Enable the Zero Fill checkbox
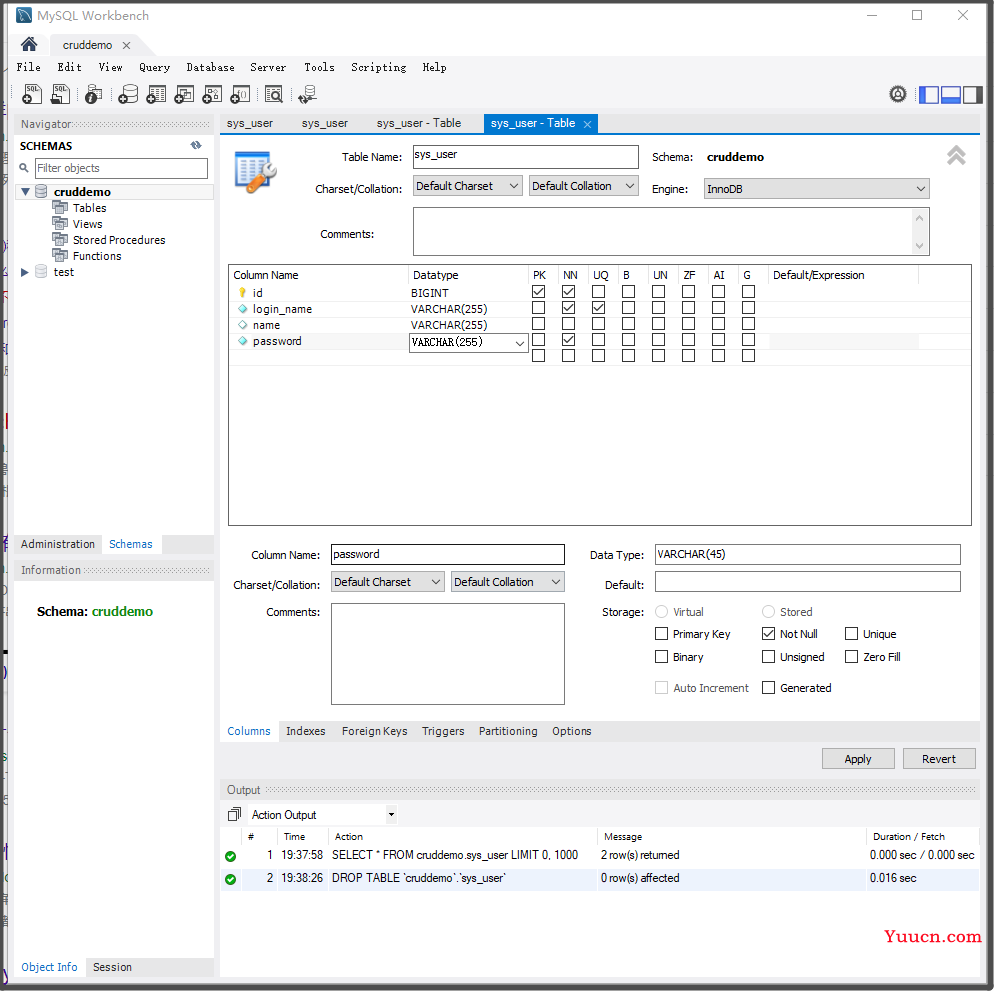The height and width of the screenshot is (991, 994). [x=851, y=656]
